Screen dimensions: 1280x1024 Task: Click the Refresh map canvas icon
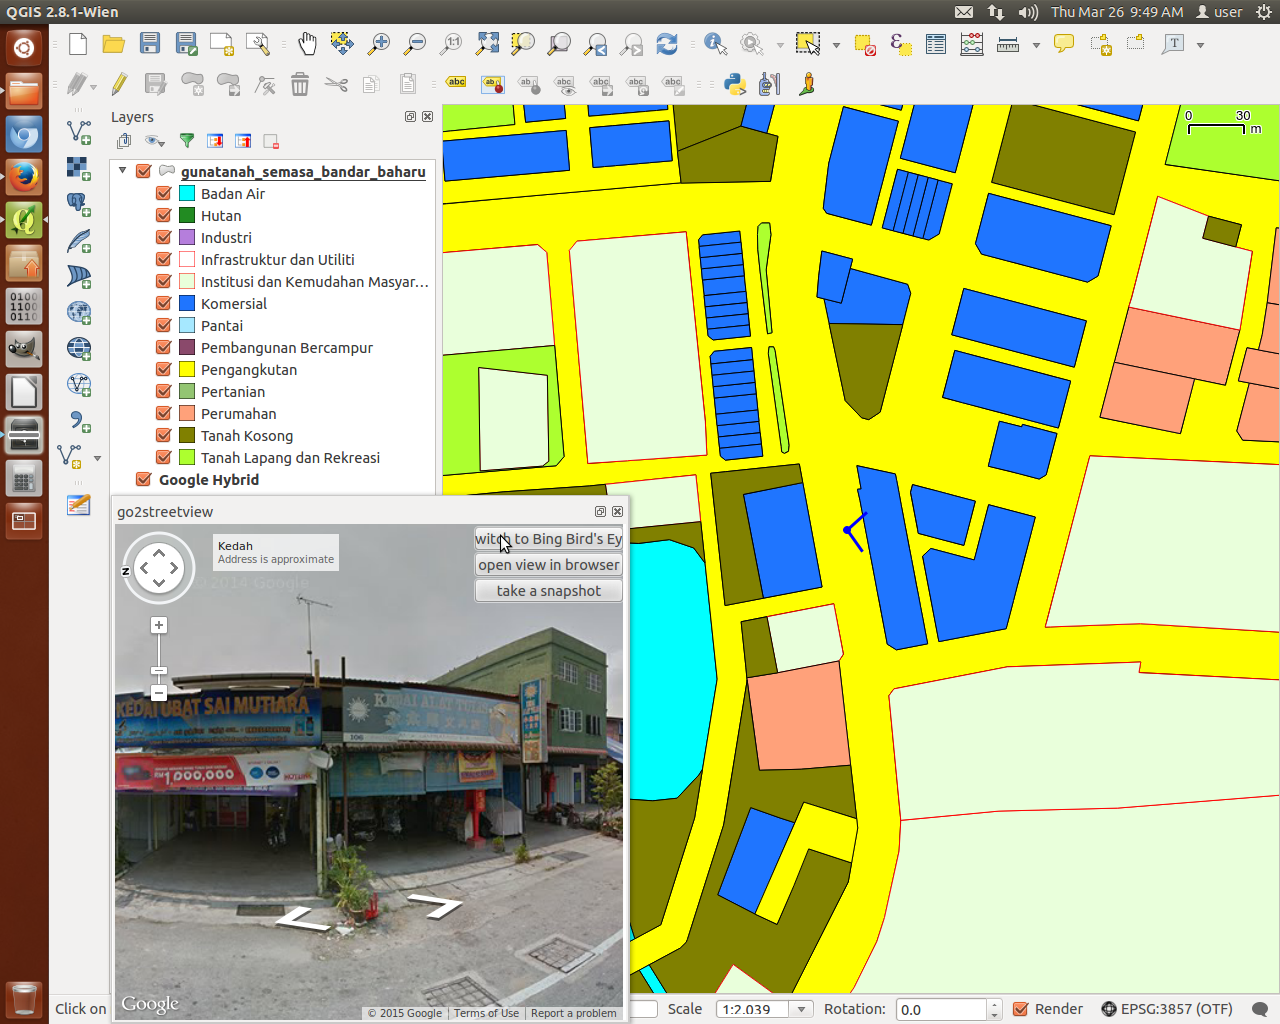667,44
